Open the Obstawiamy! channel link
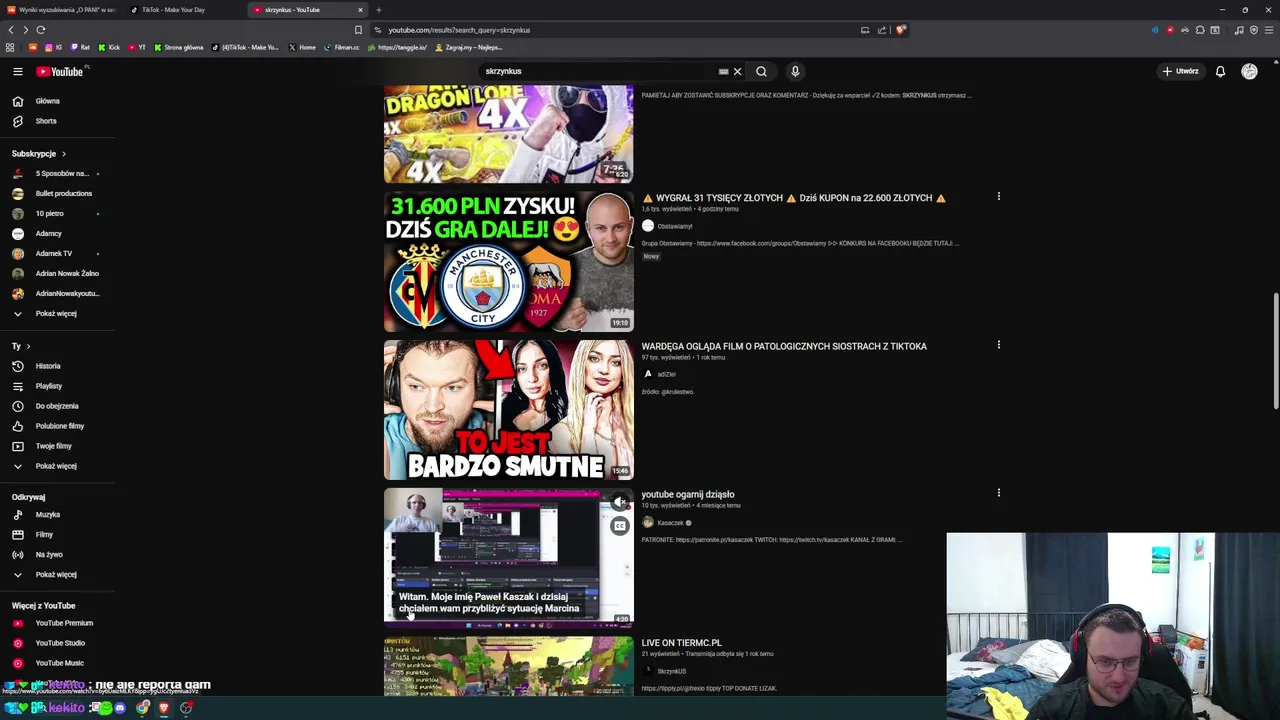The image size is (1280, 720). [x=674, y=226]
